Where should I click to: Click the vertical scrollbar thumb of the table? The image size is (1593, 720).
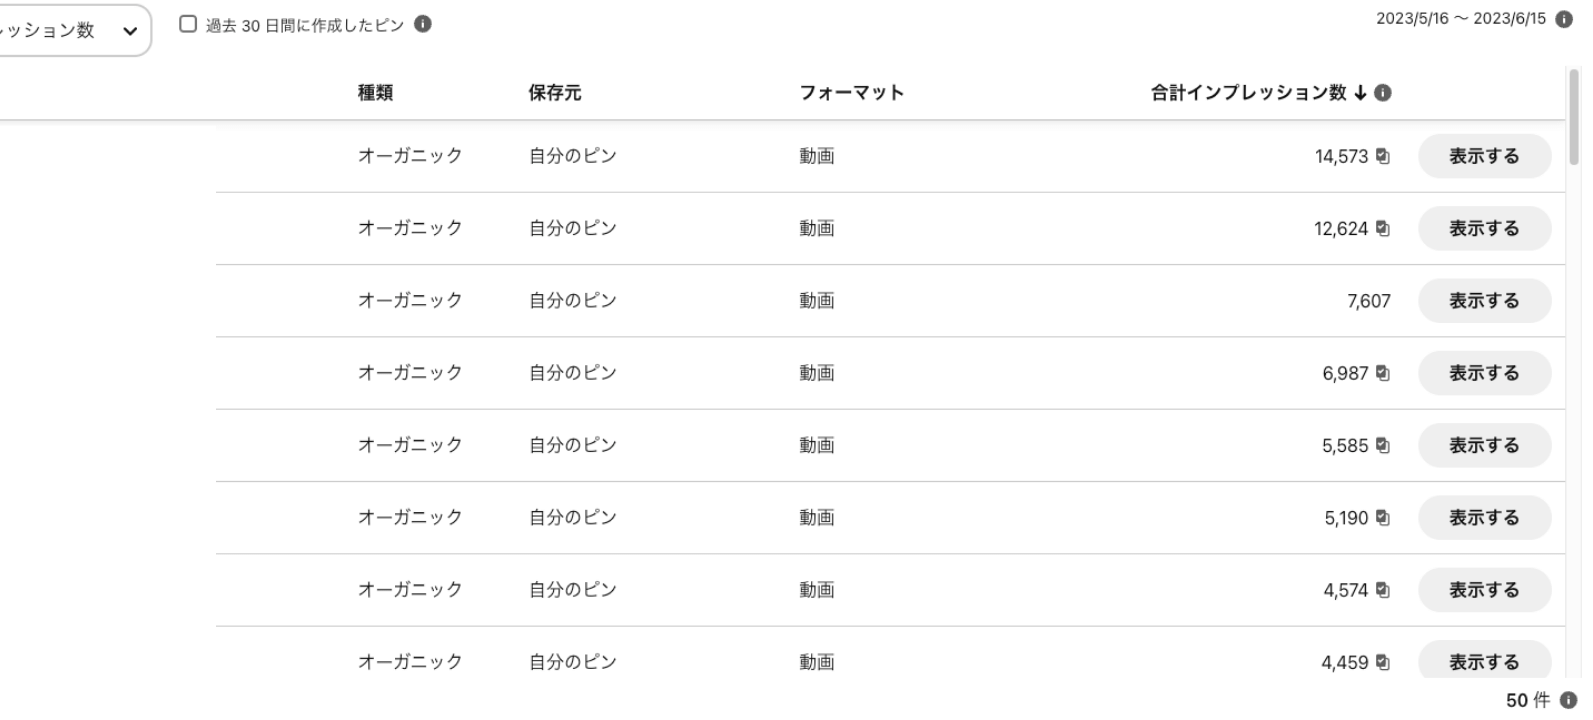tap(1574, 115)
